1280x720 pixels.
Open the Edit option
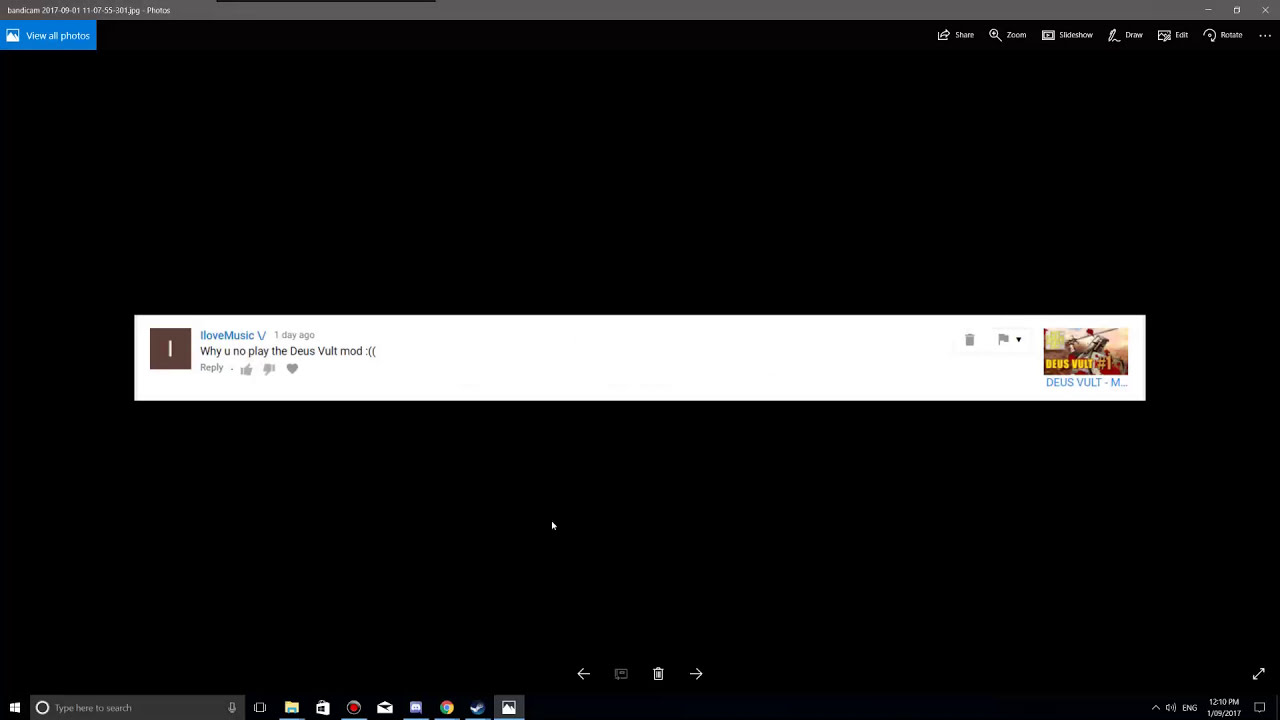click(x=1173, y=35)
